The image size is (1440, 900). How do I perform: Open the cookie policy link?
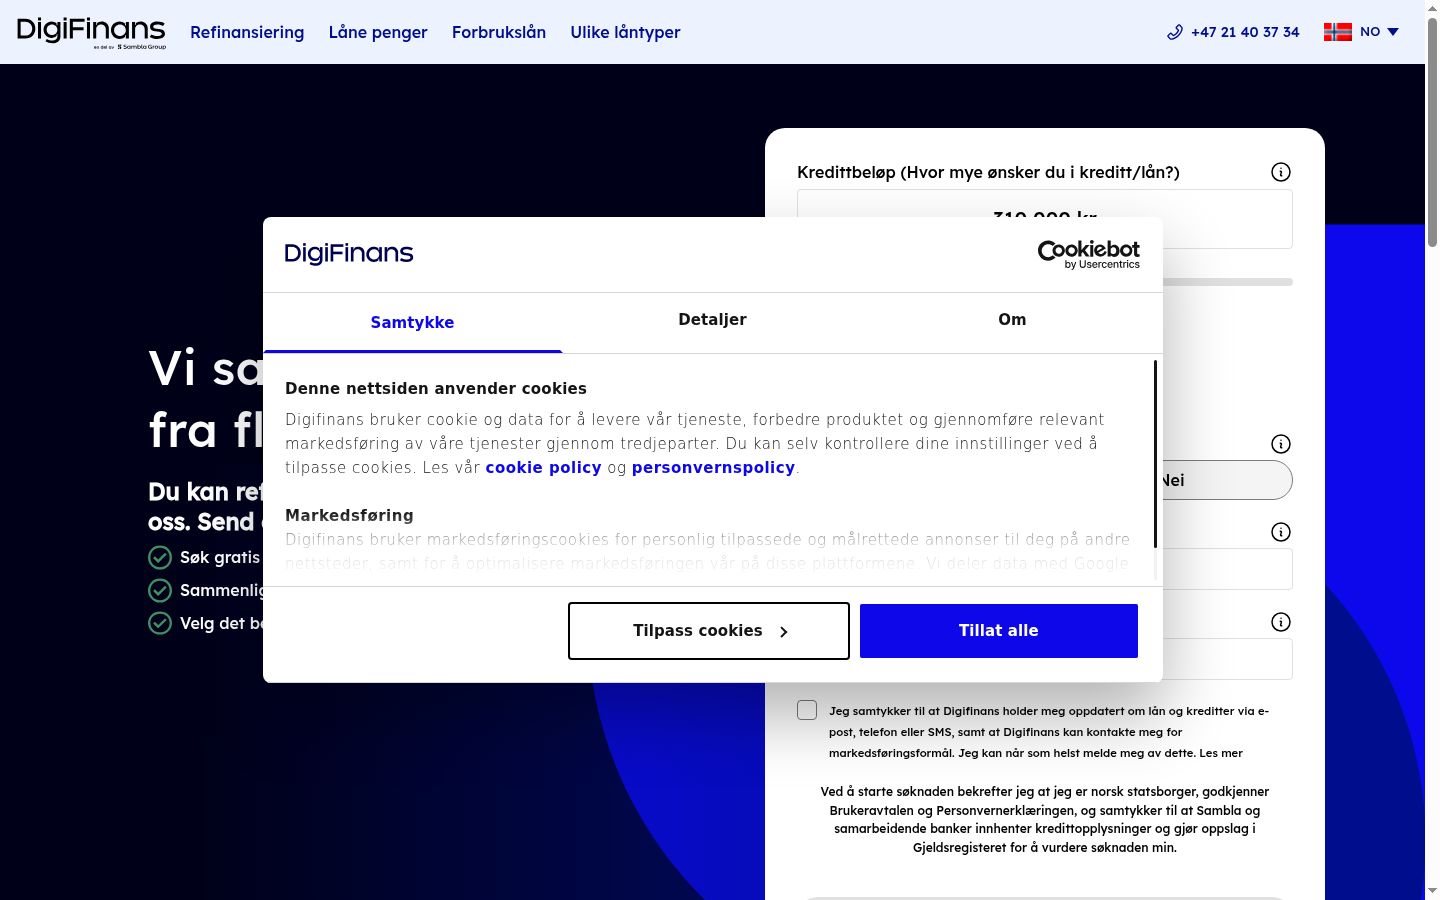click(543, 467)
